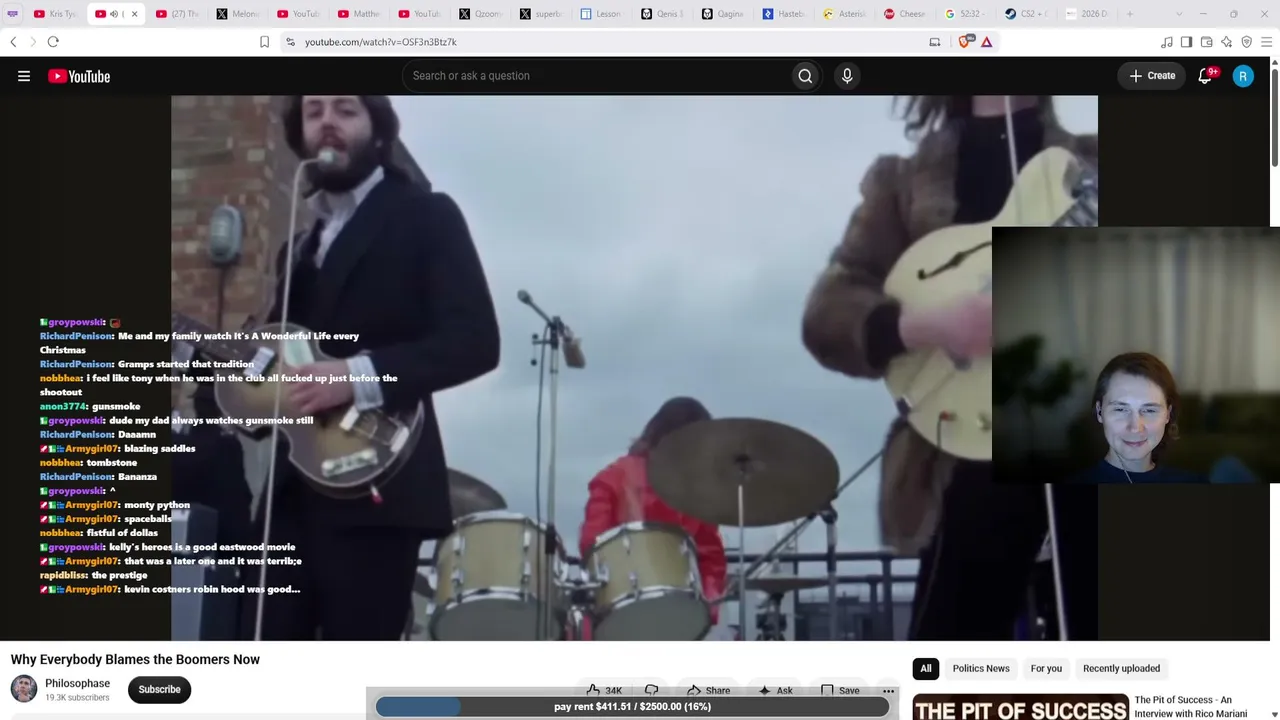
Task: Click the Ask button
Action: pos(775,690)
